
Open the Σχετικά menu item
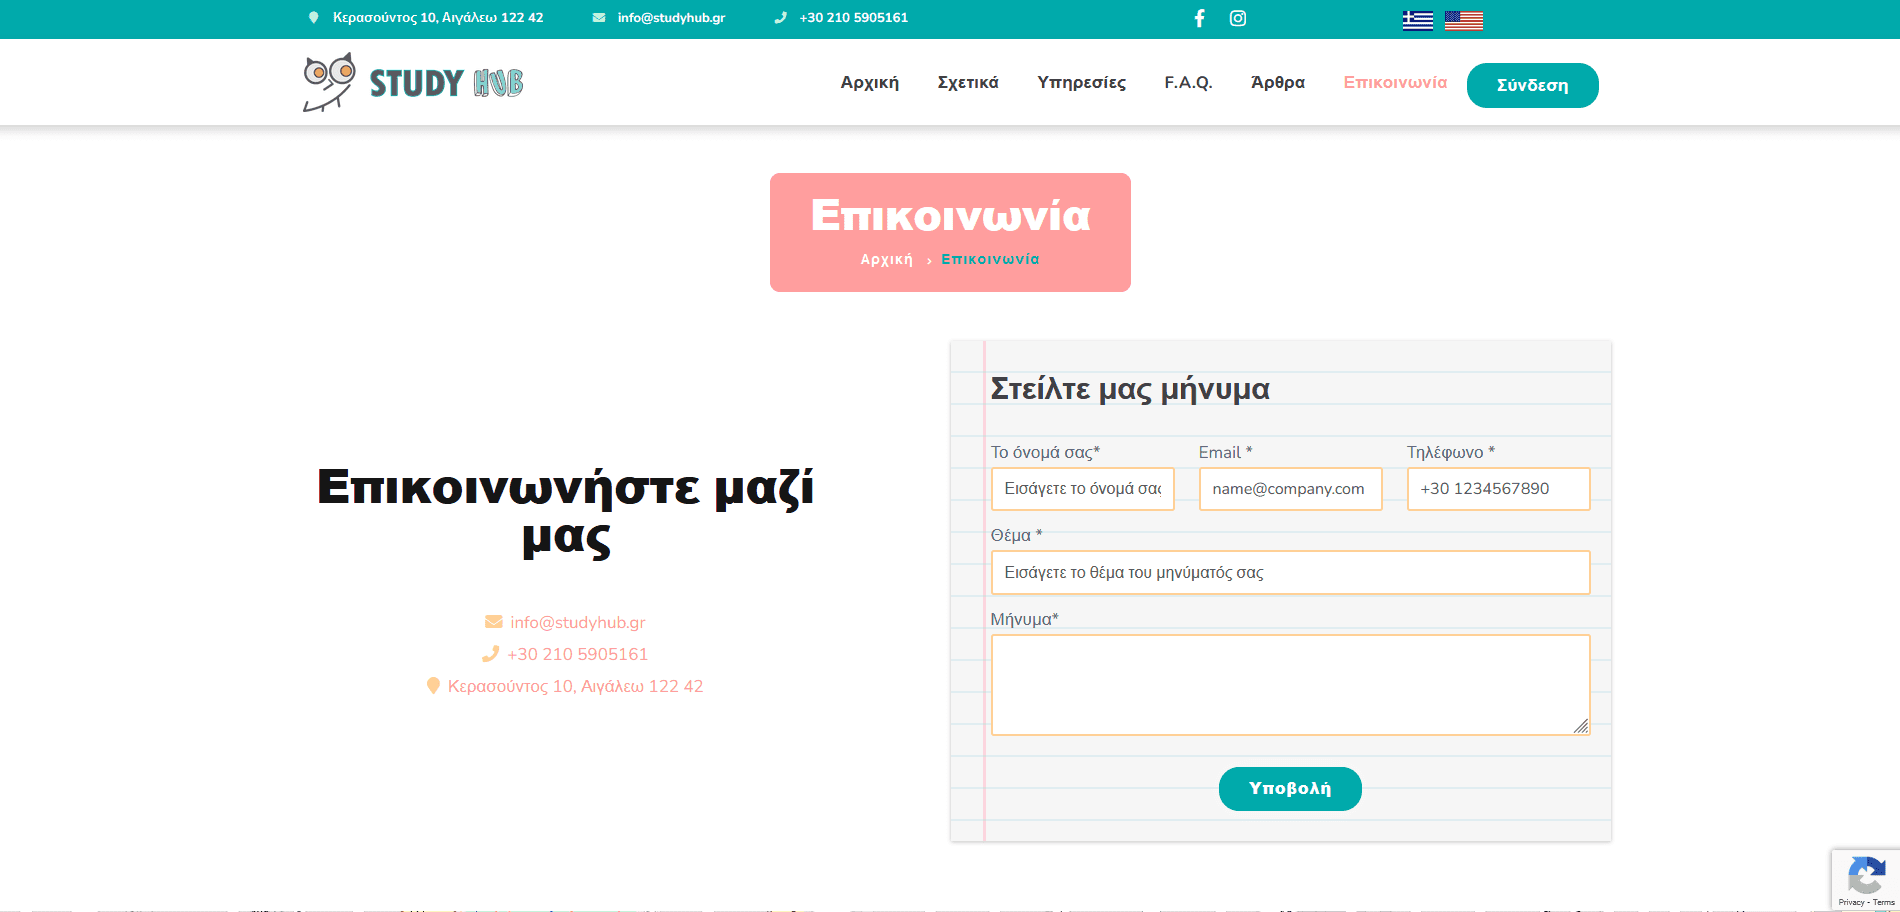tap(968, 83)
